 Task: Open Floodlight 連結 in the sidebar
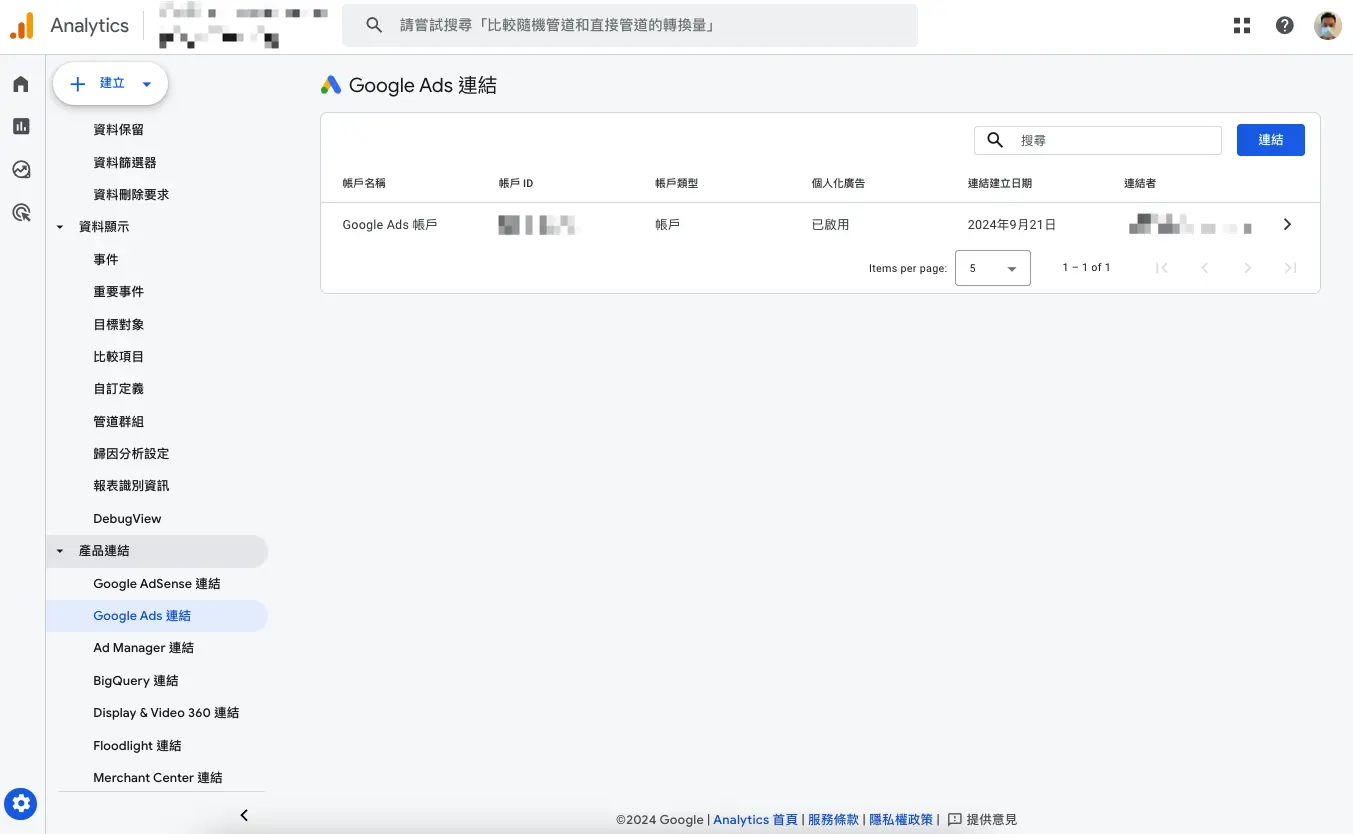point(137,746)
